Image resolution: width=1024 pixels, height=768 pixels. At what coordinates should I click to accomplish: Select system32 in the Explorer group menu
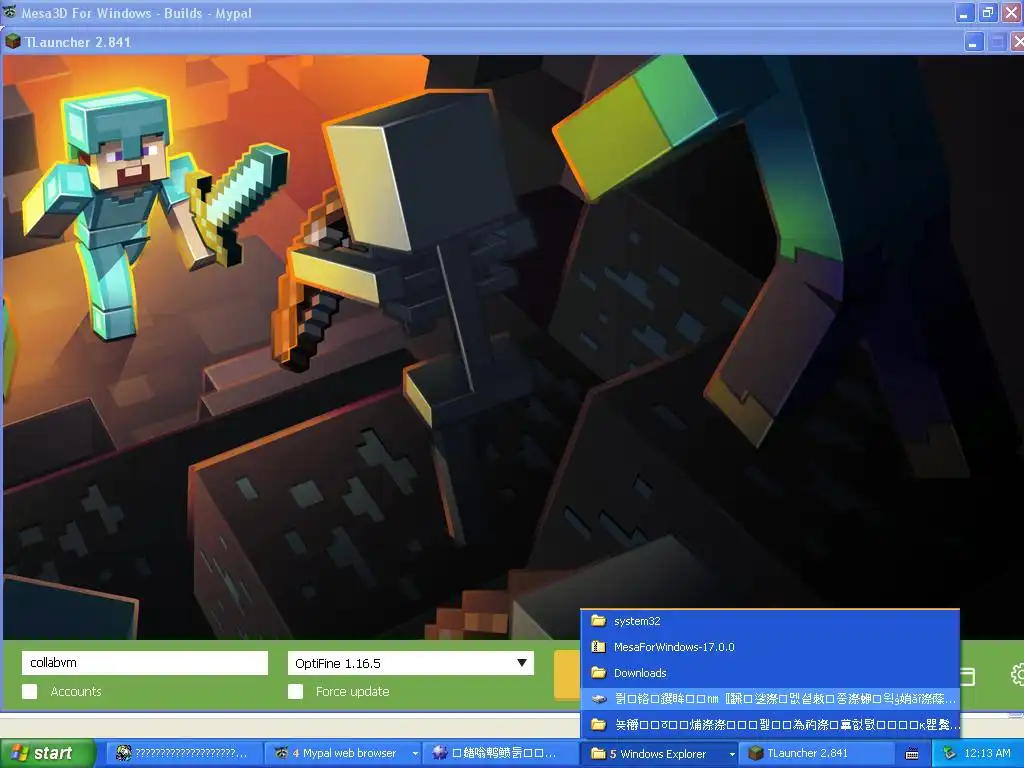click(770, 621)
